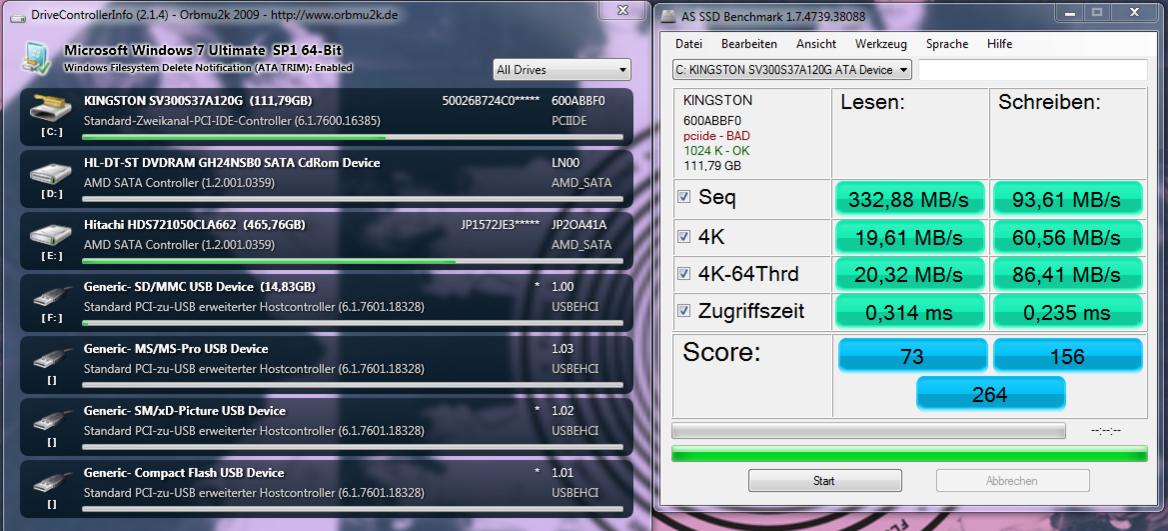The height and width of the screenshot is (531, 1168).
Task: Click the 4K write value 60,56 MB/s
Action: coord(1067,237)
